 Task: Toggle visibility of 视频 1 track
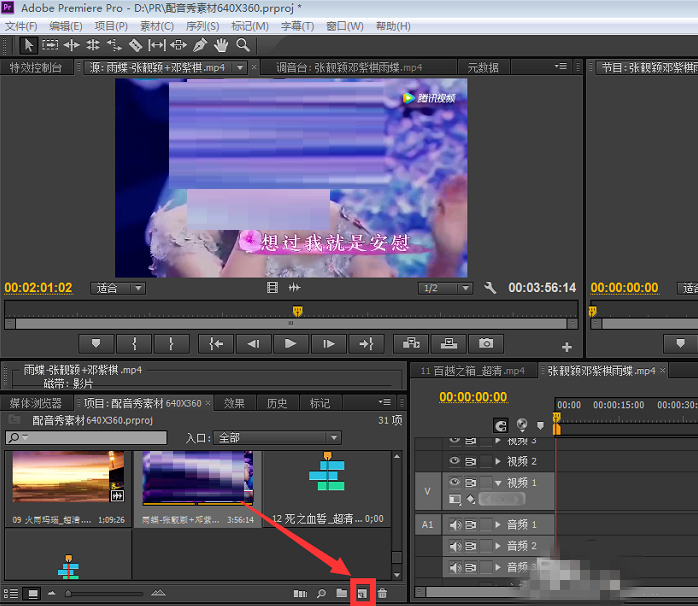click(455, 482)
